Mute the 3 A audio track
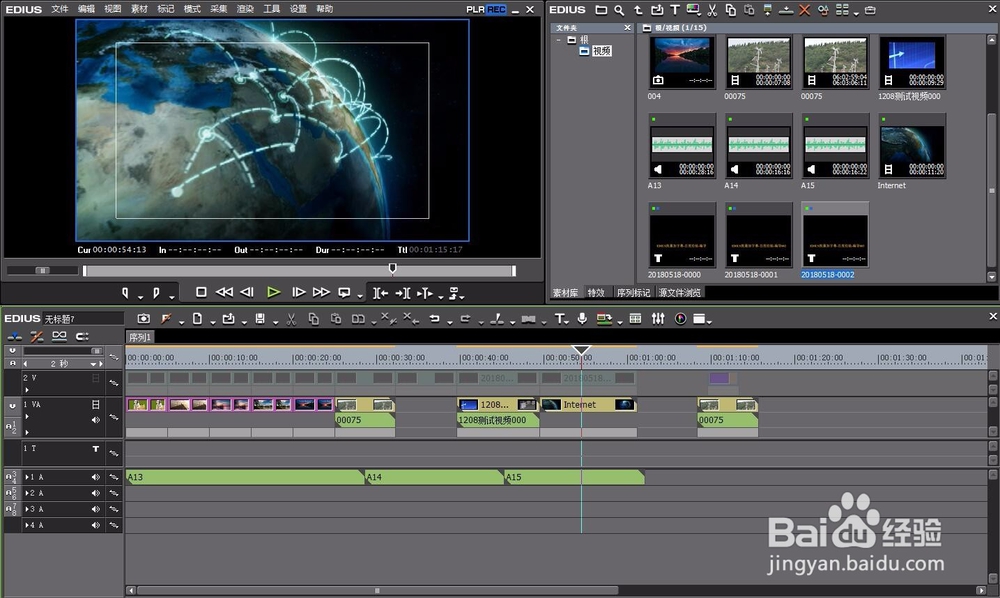 [x=96, y=509]
